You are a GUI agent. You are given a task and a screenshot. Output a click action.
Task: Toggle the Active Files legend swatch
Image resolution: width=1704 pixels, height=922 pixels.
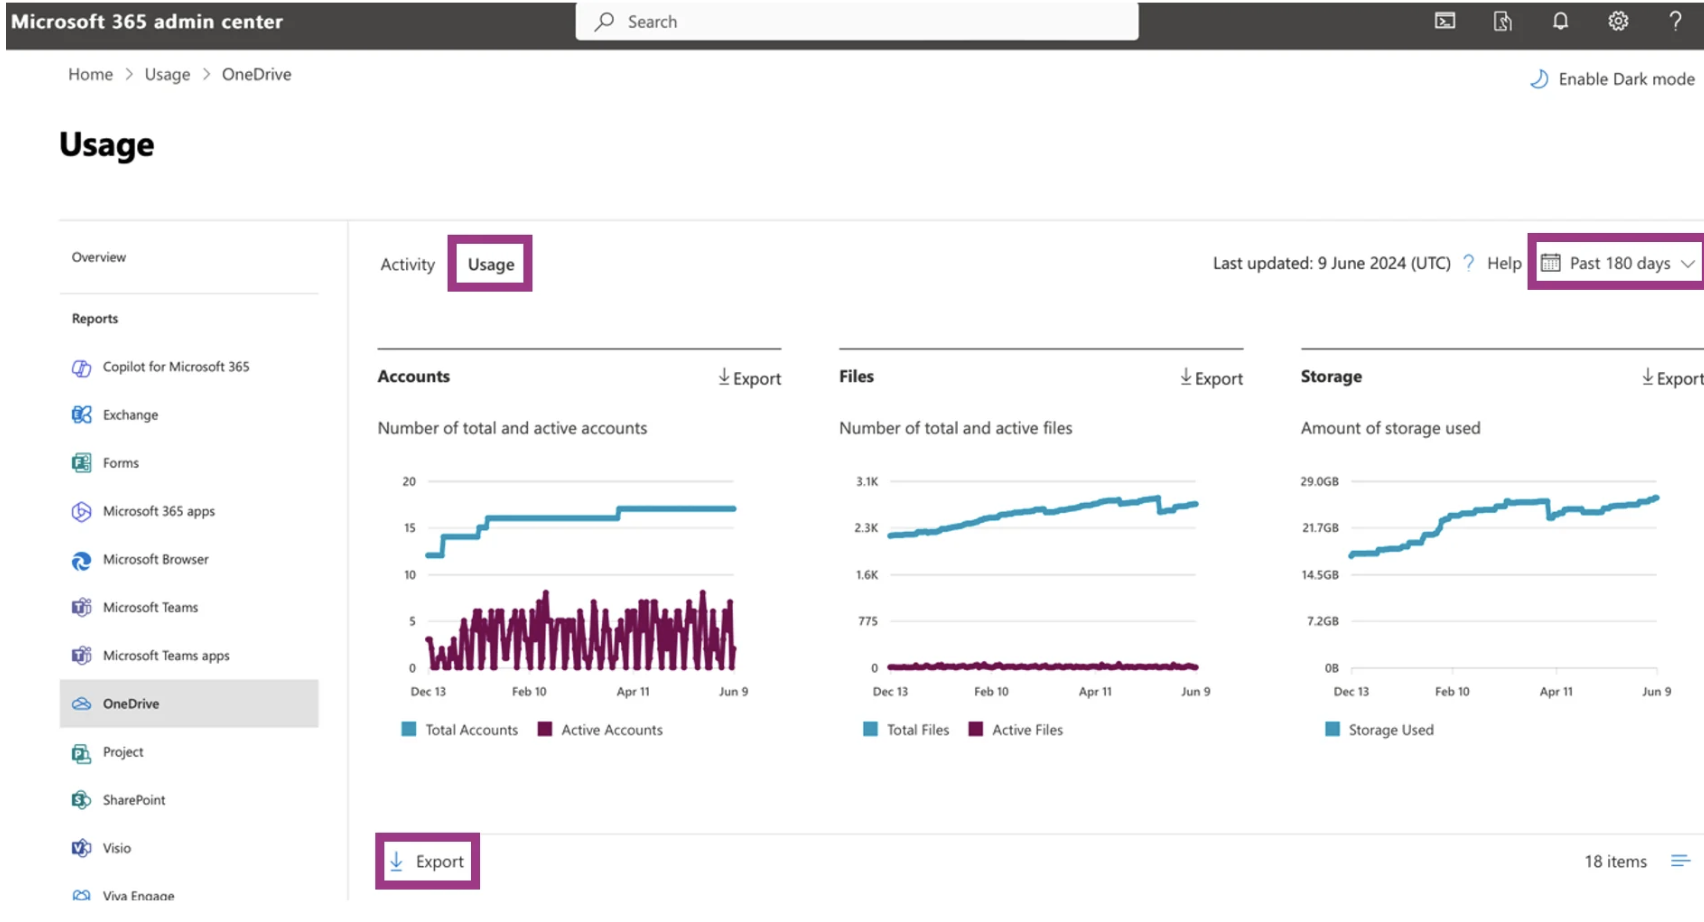click(976, 729)
